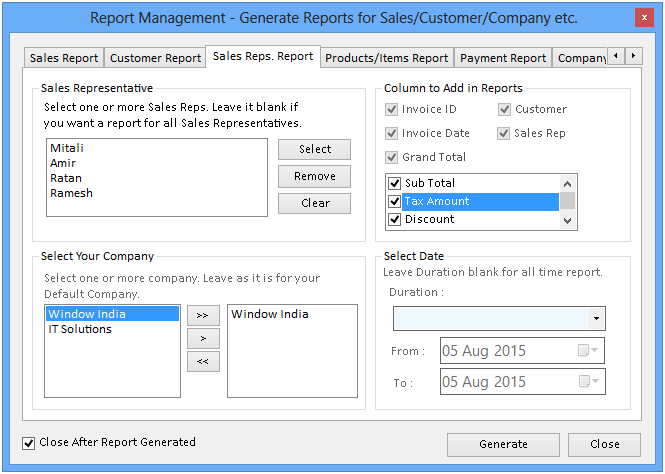Uncheck the Tax Amount column
The image size is (665, 474).
[394, 201]
